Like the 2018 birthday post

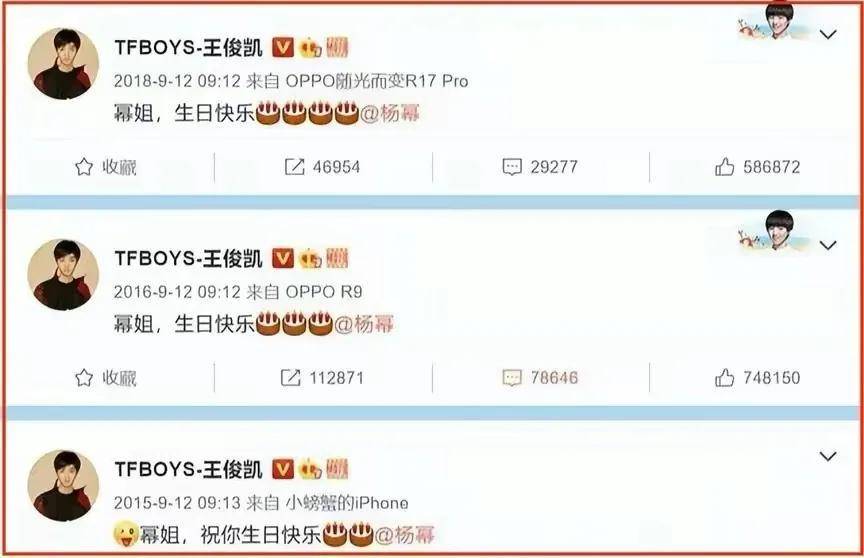click(x=757, y=166)
